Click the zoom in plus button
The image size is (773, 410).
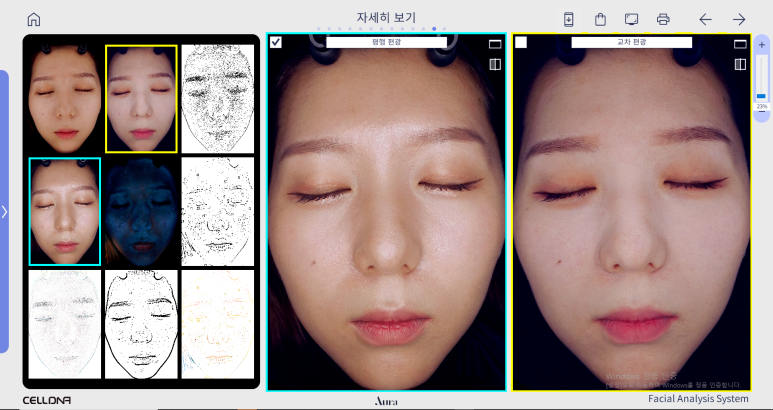(x=762, y=45)
